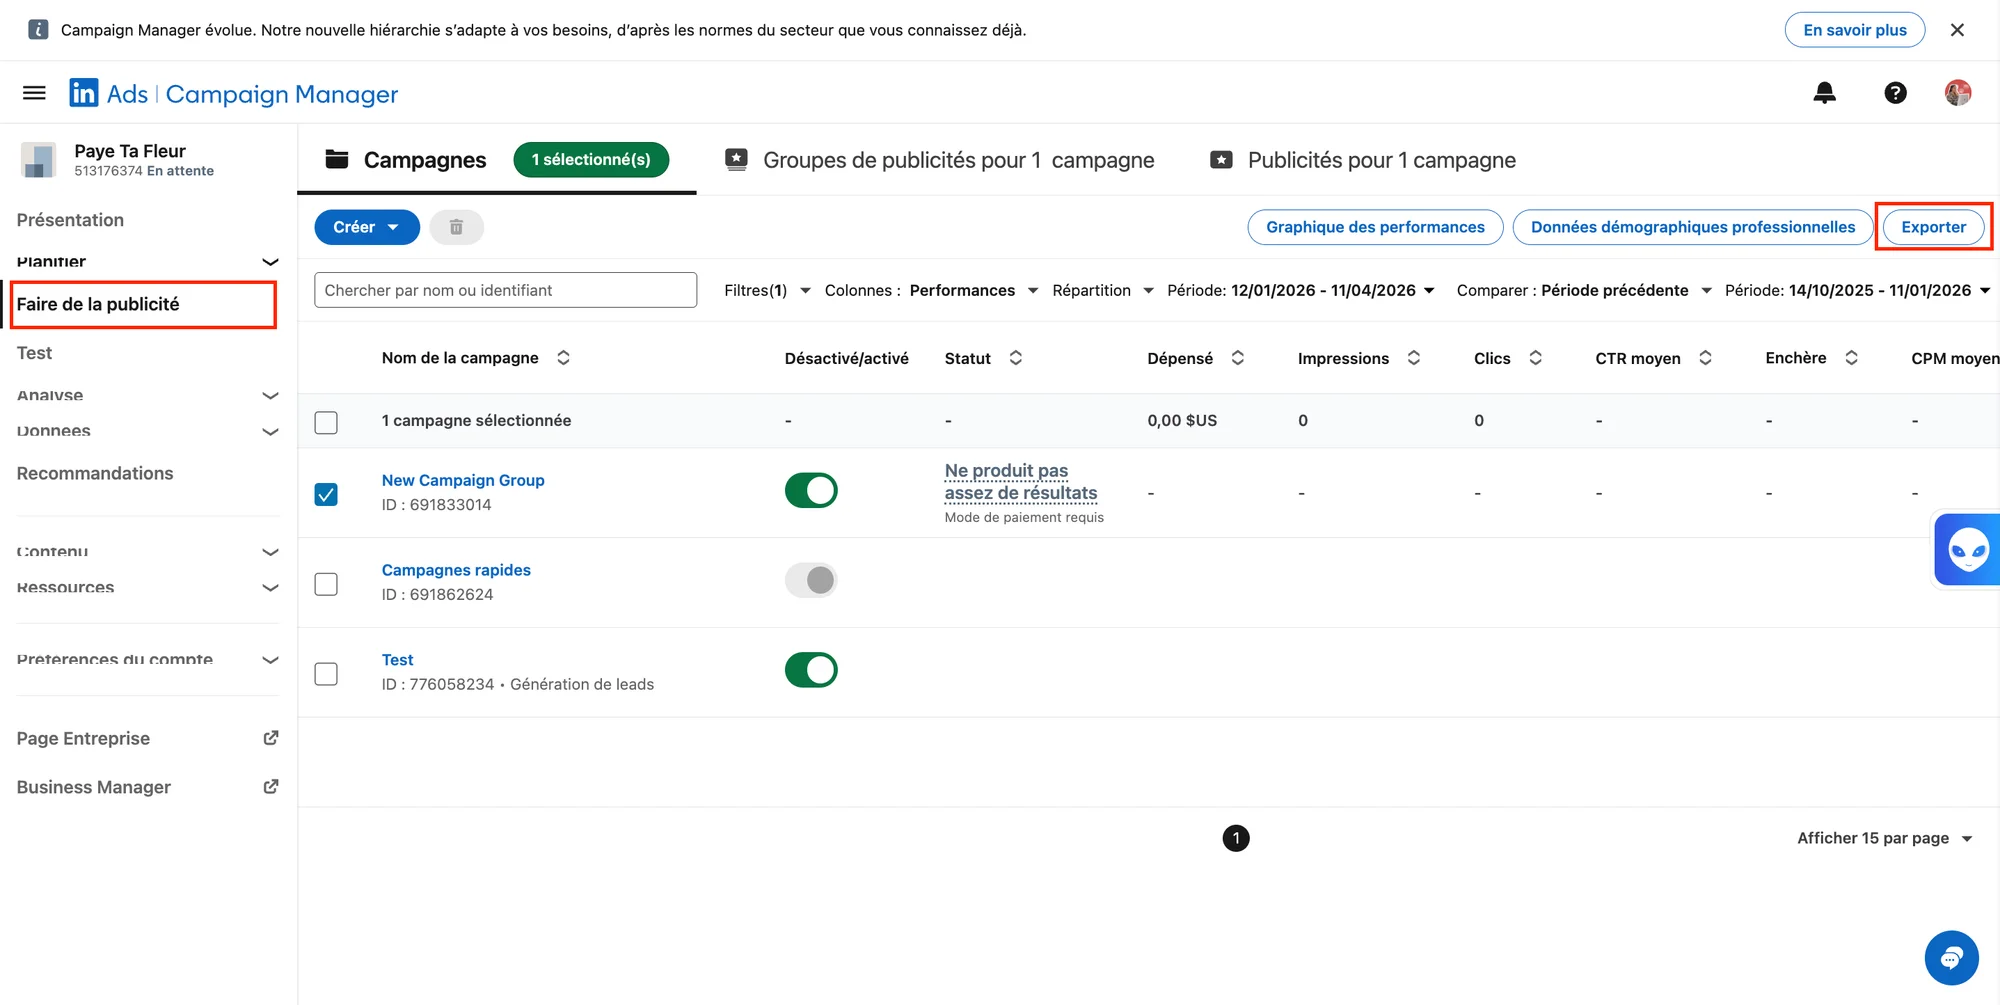Screen dimensions: 2000x1005
Task: Click the En savoir plus button
Action: [x=1855, y=30]
